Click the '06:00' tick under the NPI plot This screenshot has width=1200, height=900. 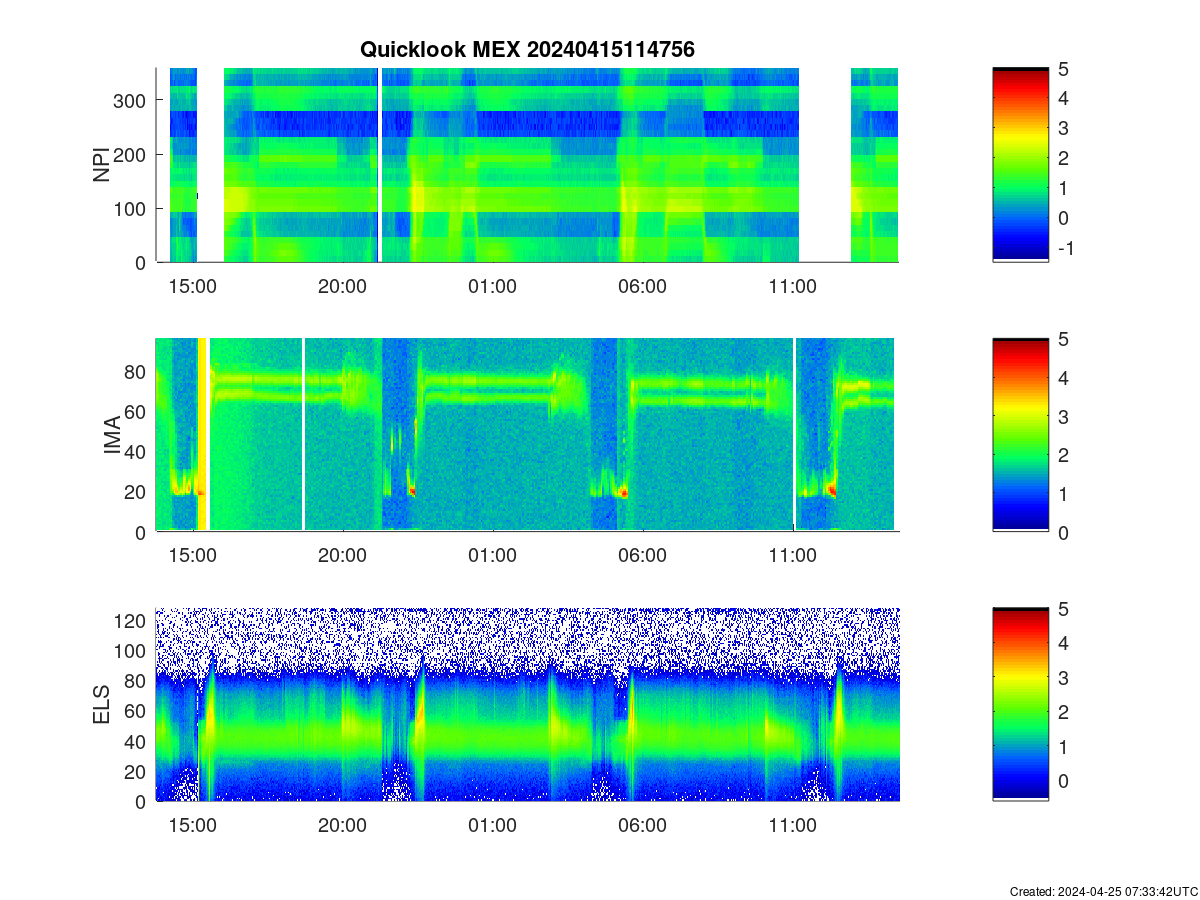(642, 286)
